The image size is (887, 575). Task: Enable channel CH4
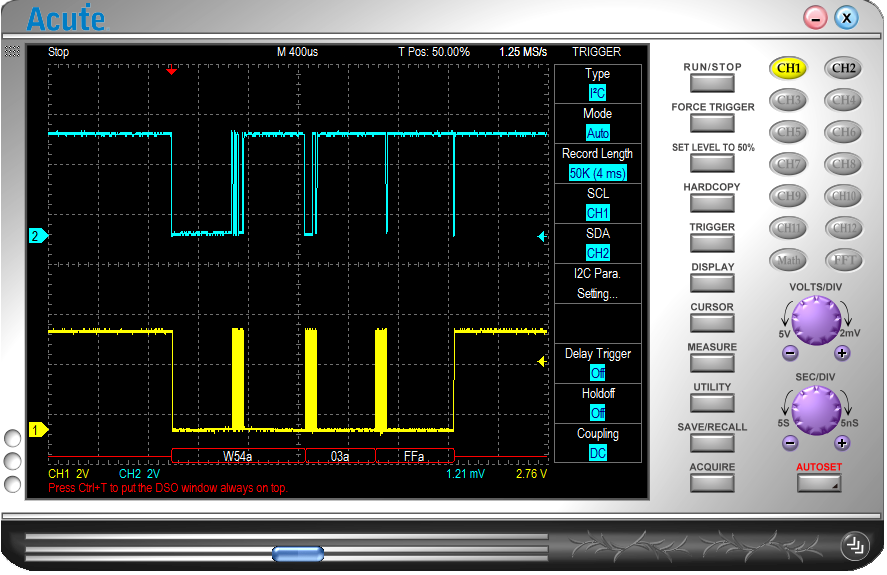(843, 100)
